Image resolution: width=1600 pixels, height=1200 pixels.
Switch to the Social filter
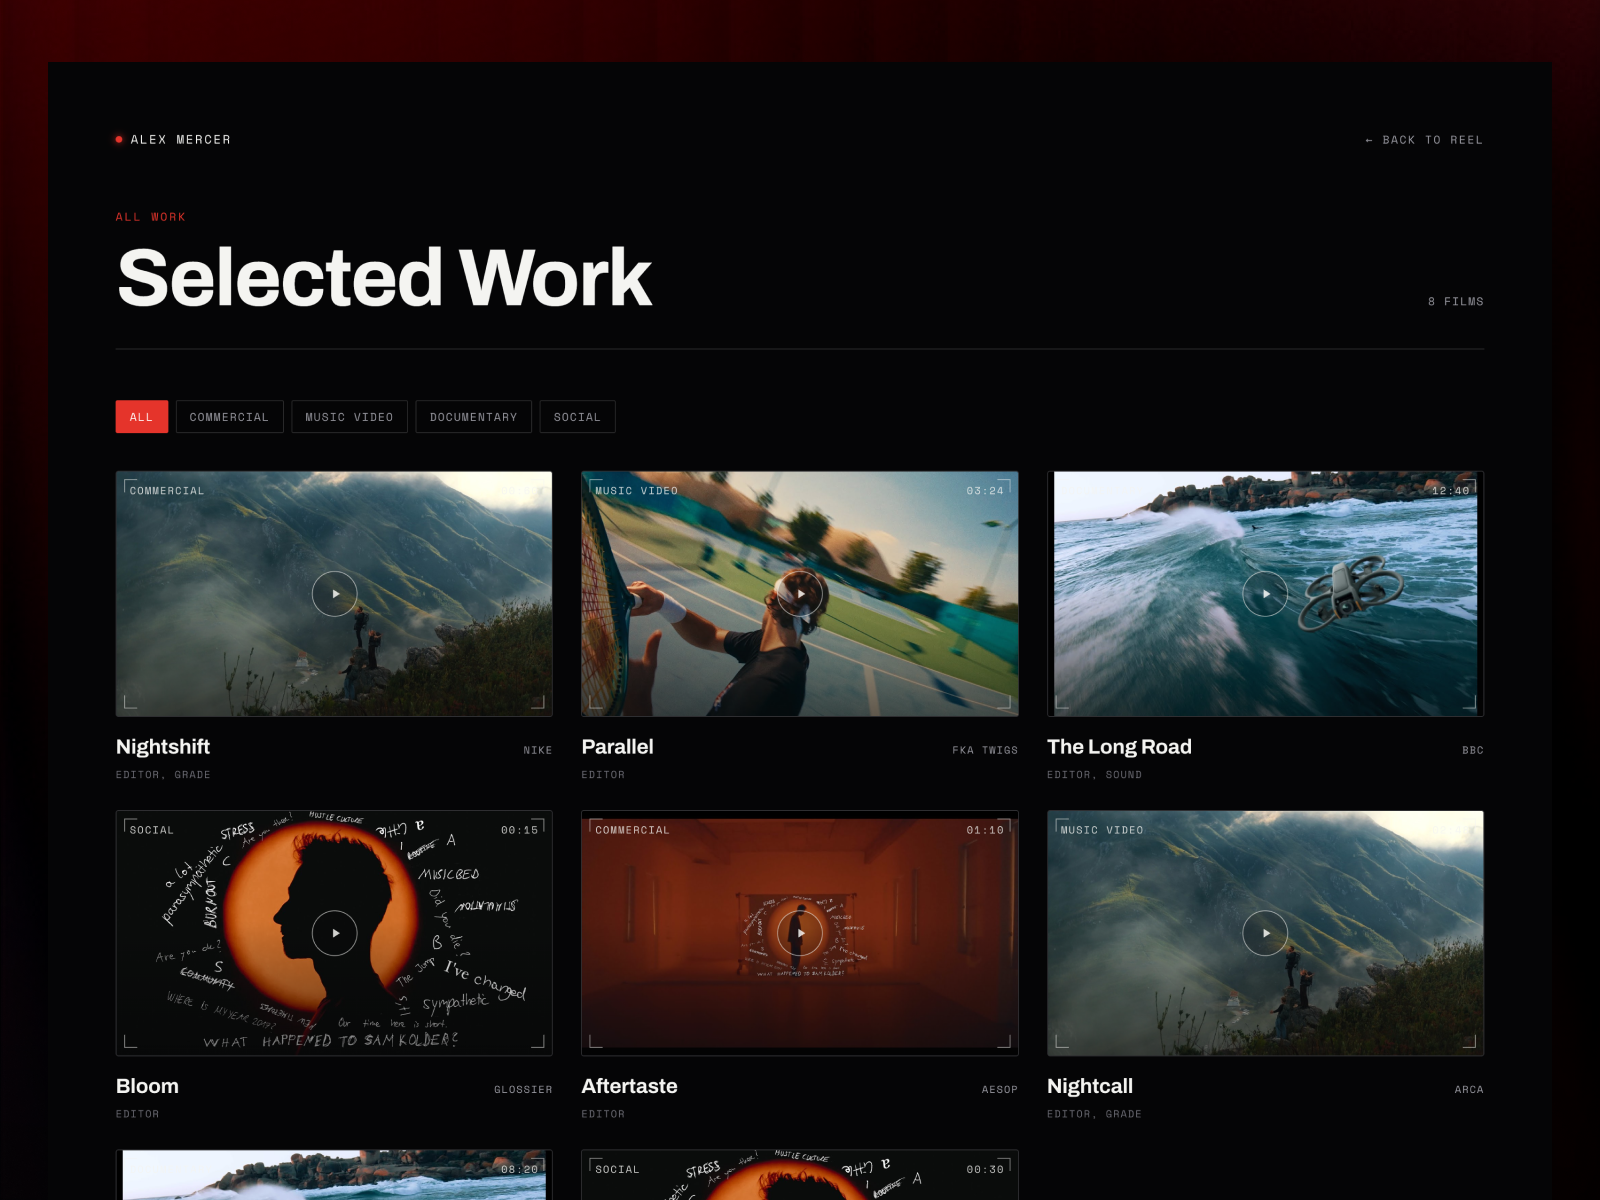tap(577, 417)
